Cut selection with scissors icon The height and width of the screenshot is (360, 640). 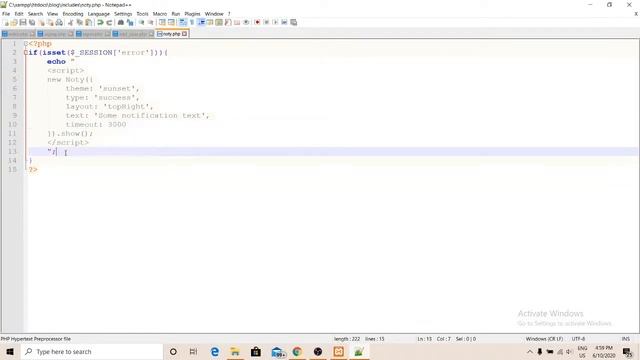point(71,22)
